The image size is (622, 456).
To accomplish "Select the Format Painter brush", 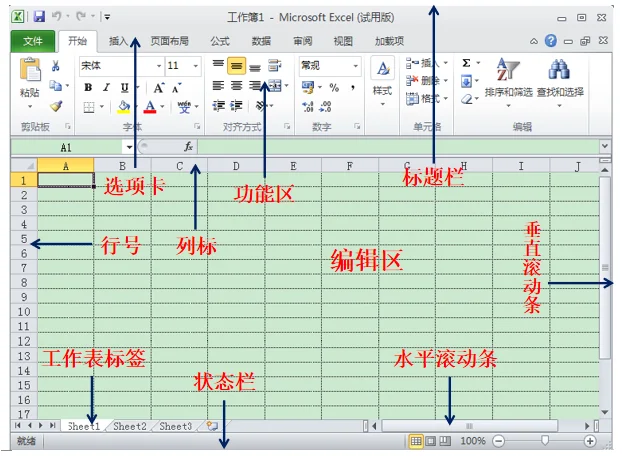I will coord(56,106).
